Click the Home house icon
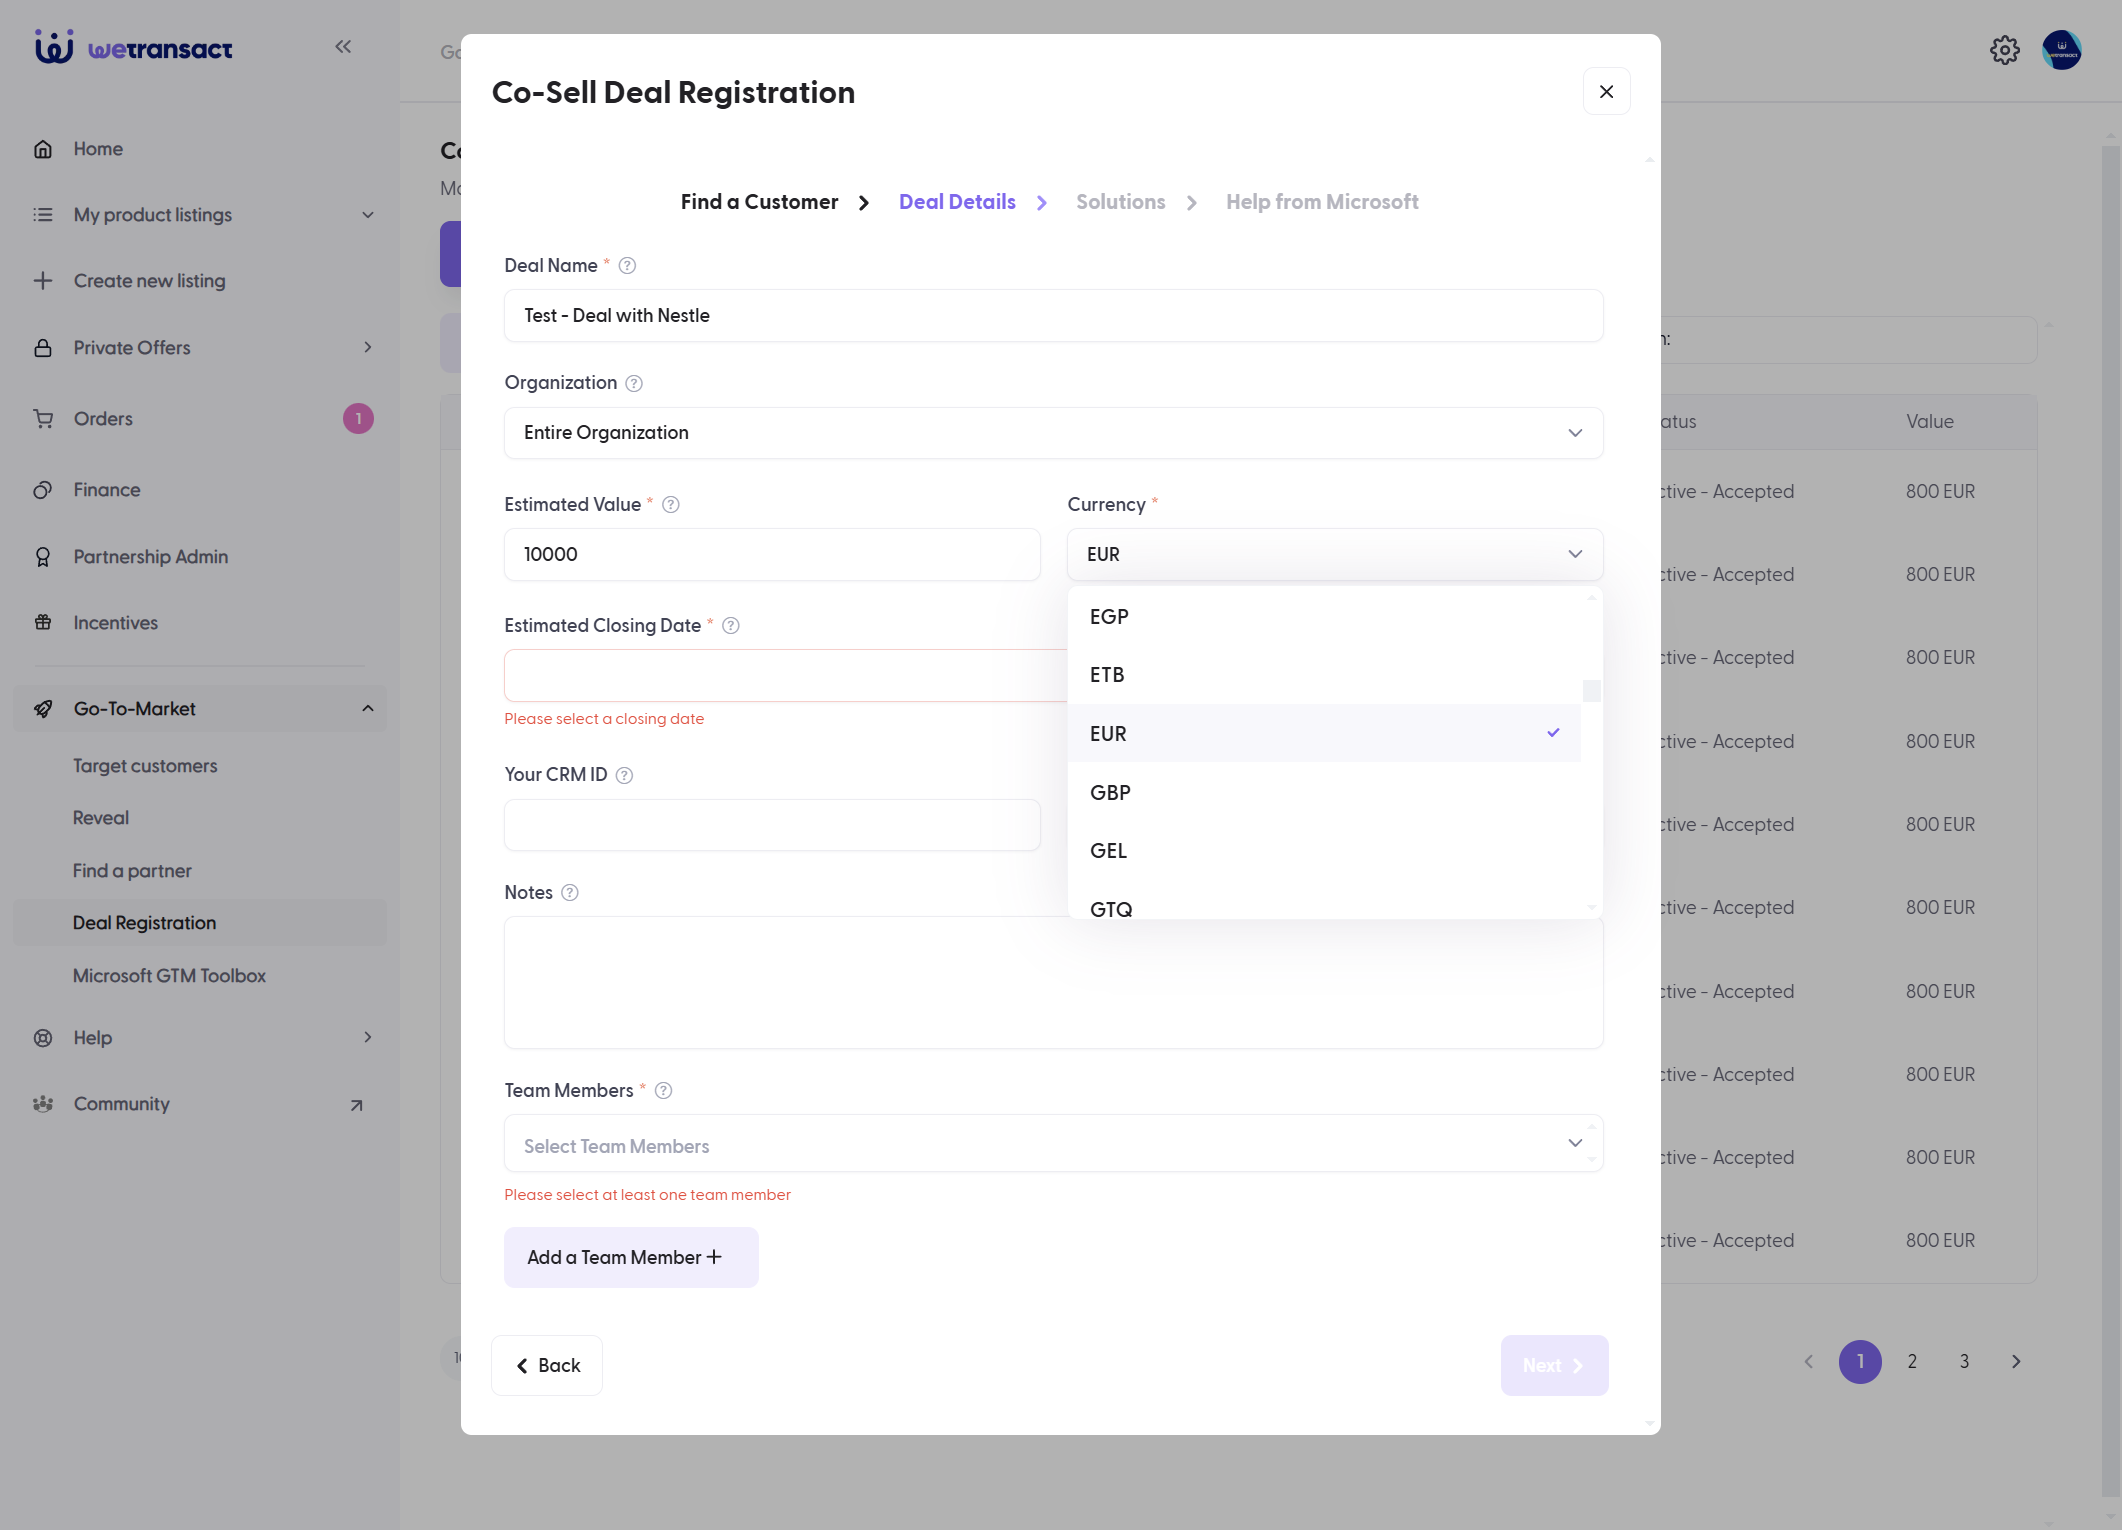2122x1530 pixels. (43, 149)
